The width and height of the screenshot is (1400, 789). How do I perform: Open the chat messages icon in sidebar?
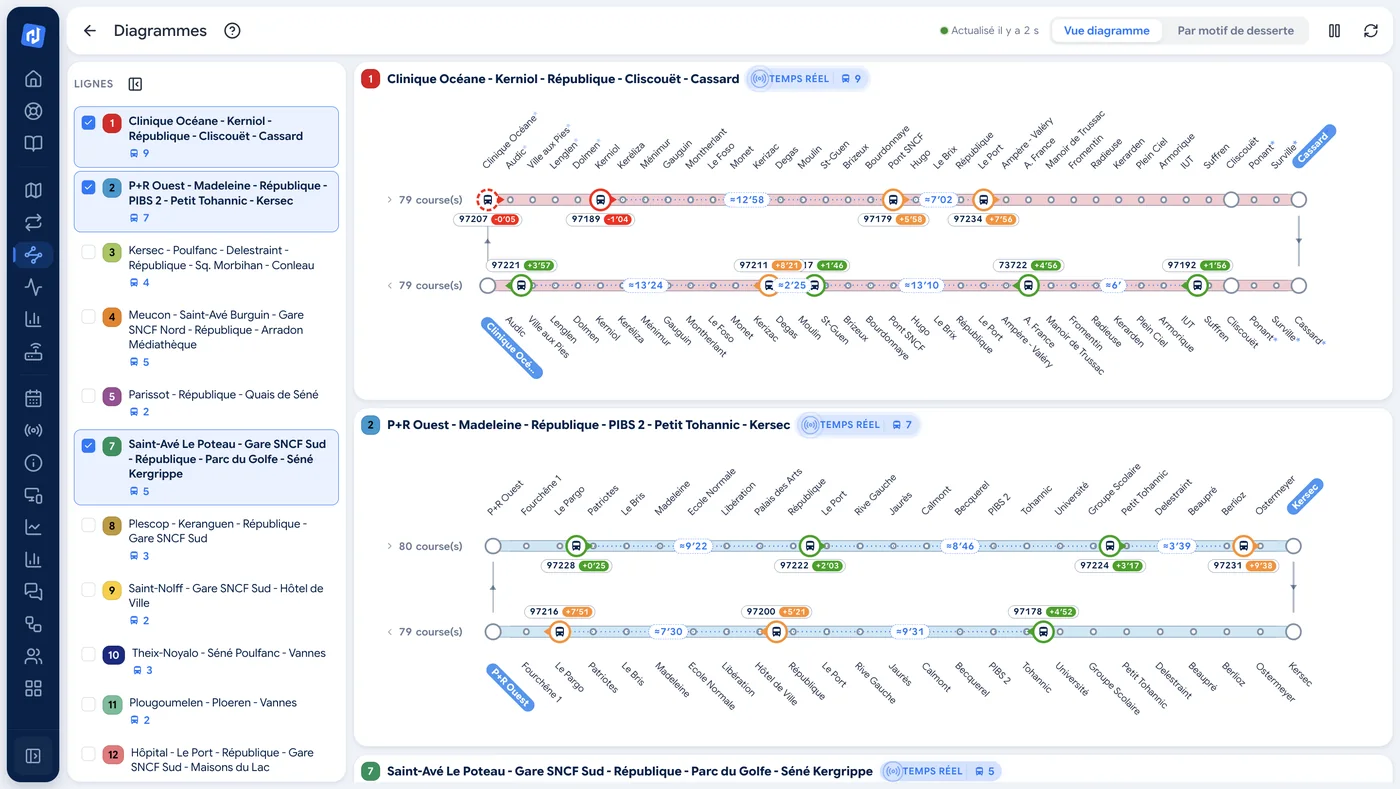(33, 592)
